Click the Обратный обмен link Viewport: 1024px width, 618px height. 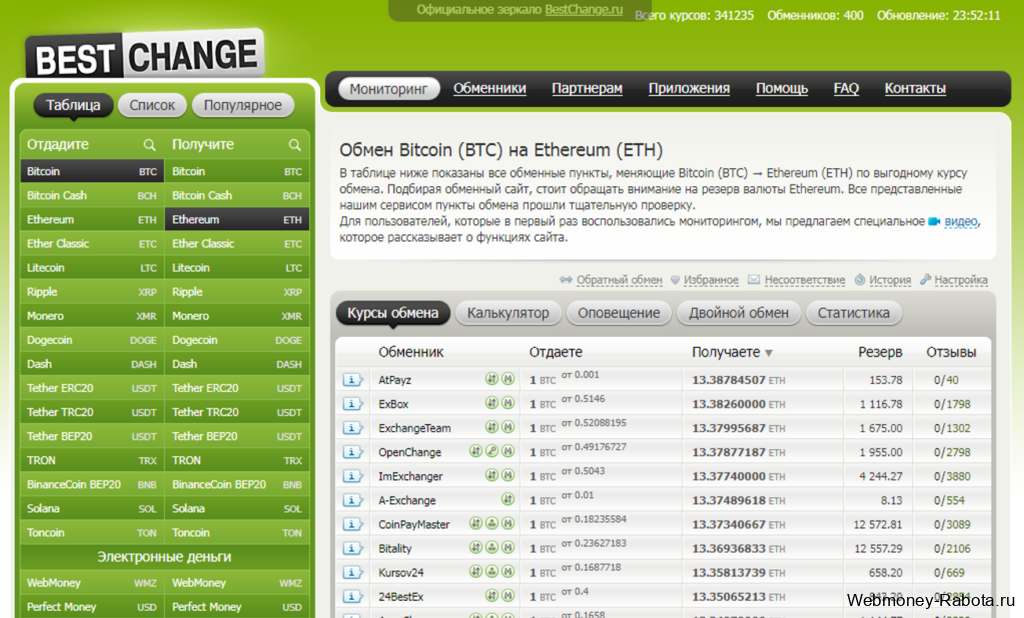(619, 280)
